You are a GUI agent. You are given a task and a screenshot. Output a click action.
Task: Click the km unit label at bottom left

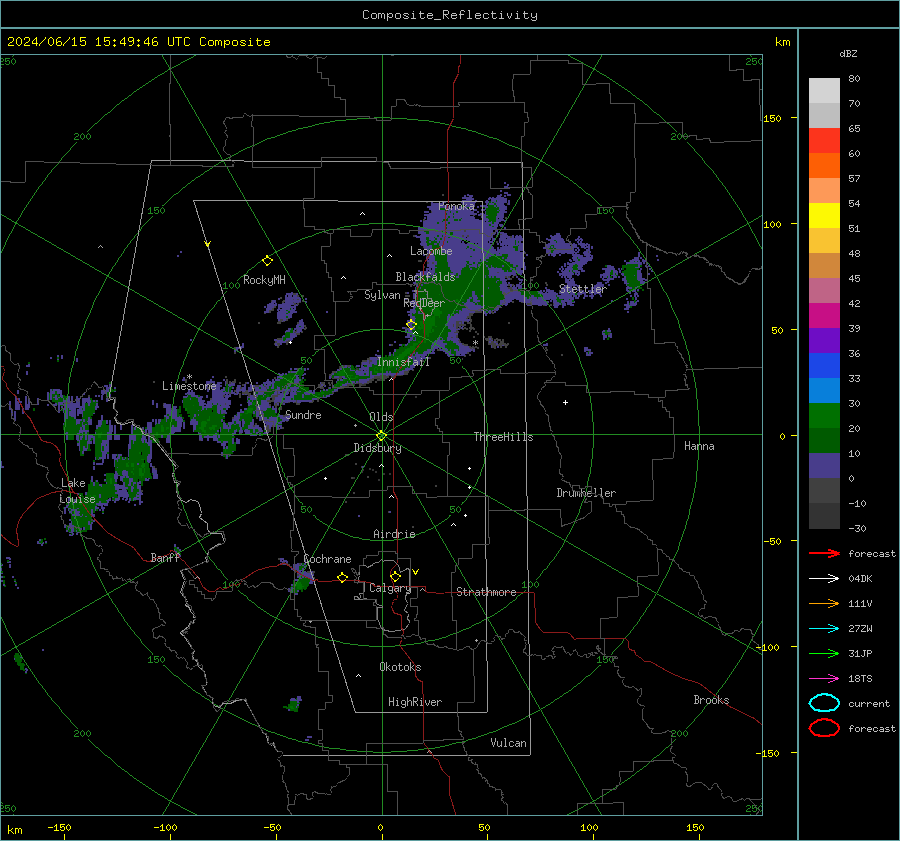(14, 830)
